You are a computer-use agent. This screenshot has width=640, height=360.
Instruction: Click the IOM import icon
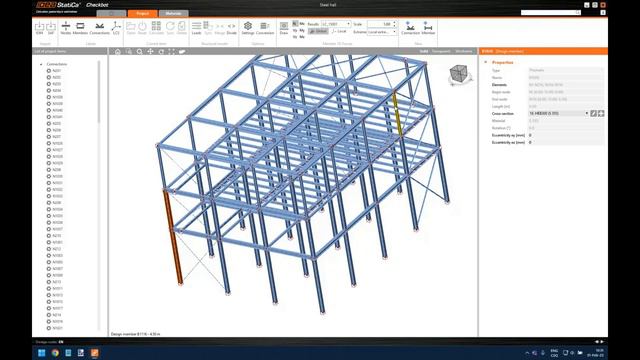pos(39,28)
